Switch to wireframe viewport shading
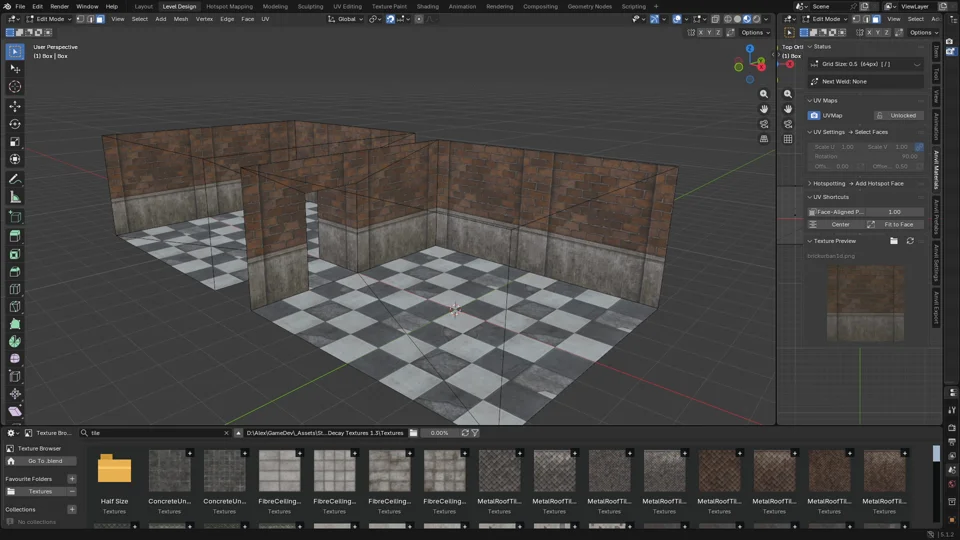The height and width of the screenshot is (540, 960). (728, 19)
